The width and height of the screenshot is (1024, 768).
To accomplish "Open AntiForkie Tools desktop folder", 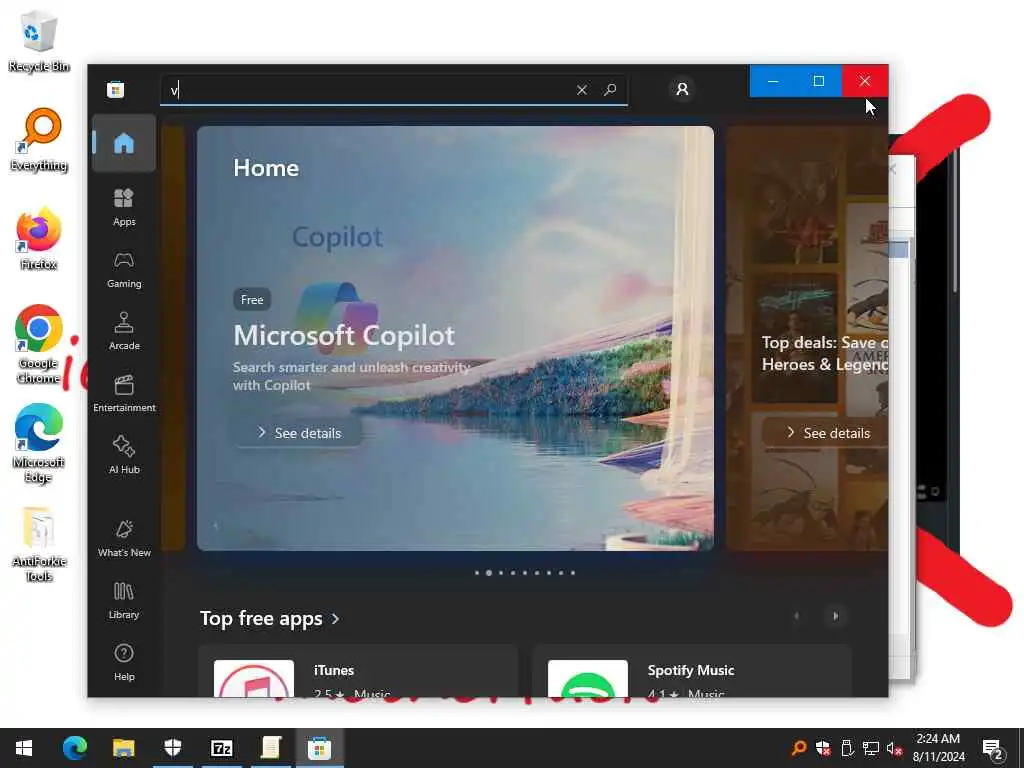I will 39,544.
